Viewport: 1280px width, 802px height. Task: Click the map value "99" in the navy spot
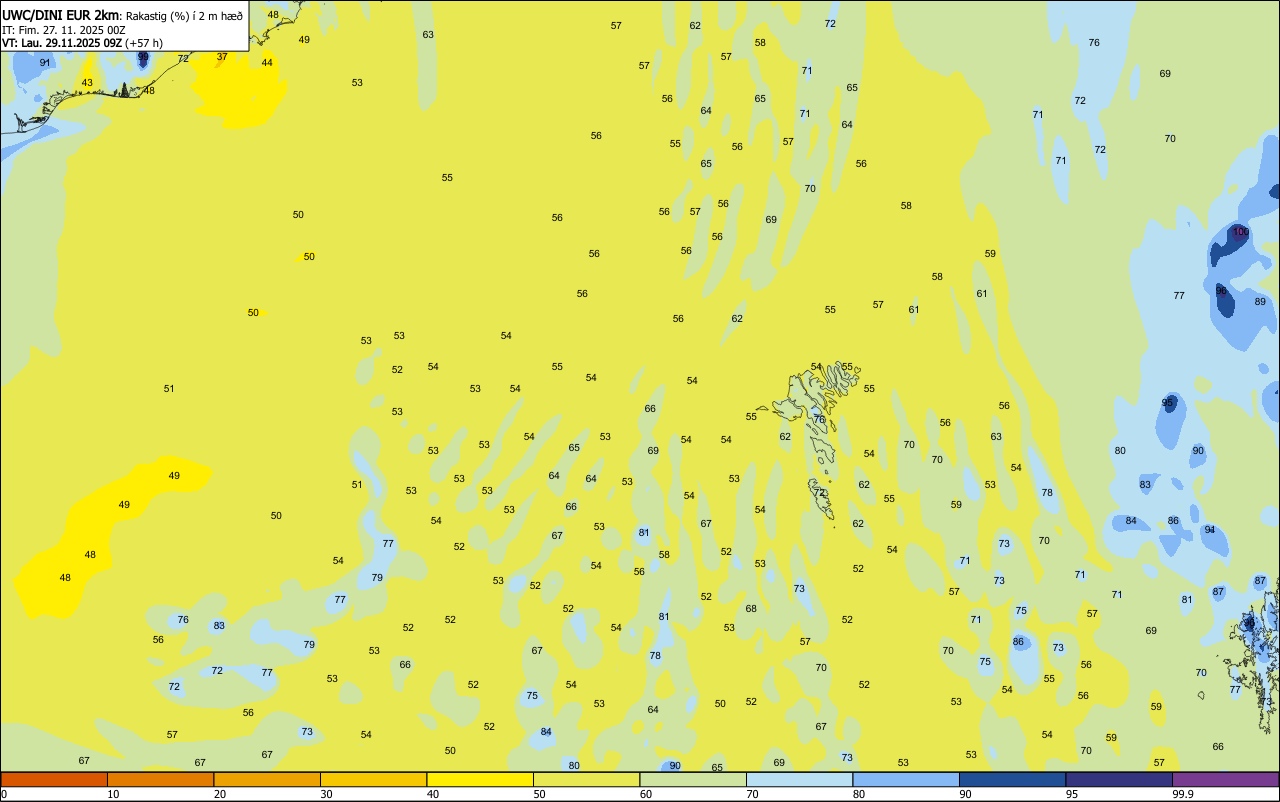143,57
